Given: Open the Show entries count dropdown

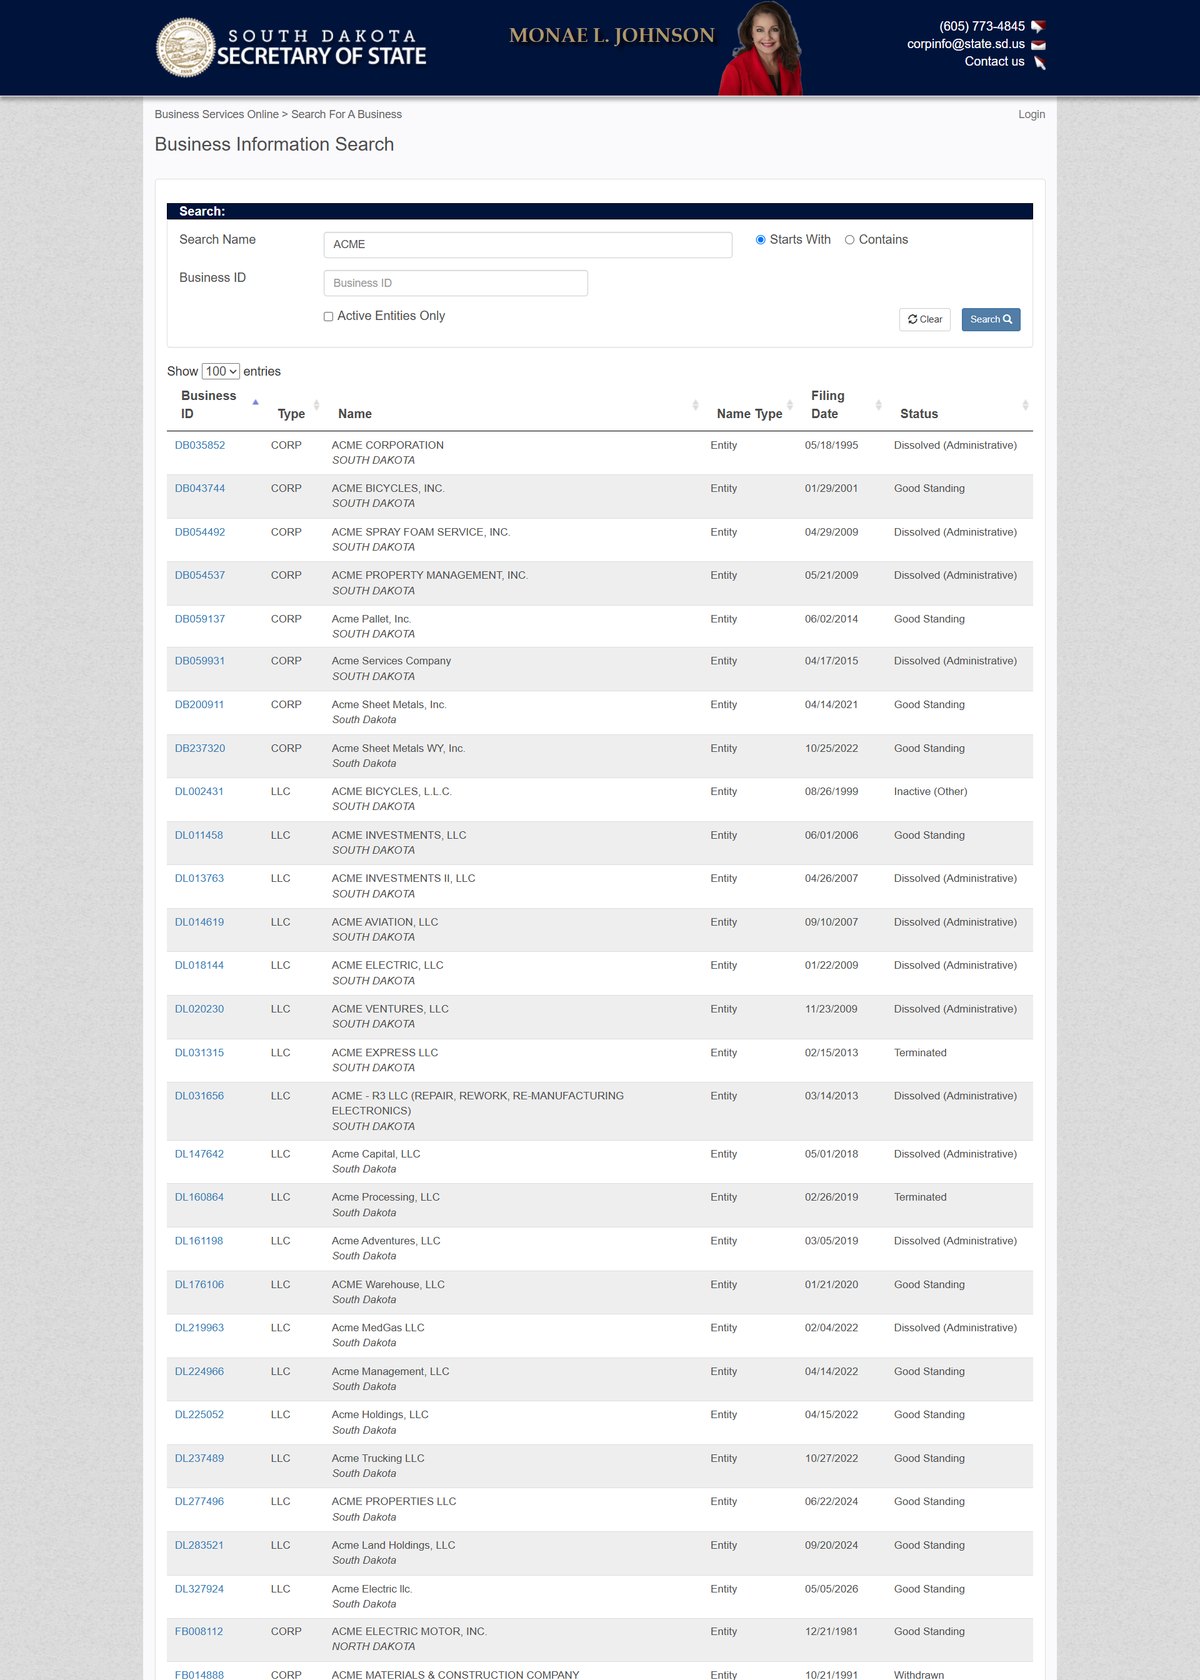Looking at the screenshot, I should pyautogui.click(x=221, y=371).
